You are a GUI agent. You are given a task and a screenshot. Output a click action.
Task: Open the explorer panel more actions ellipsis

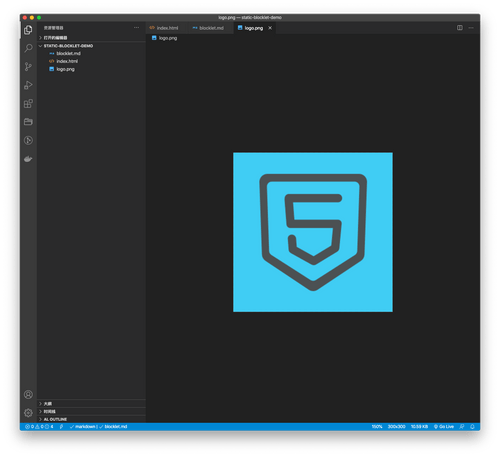pos(136,28)
